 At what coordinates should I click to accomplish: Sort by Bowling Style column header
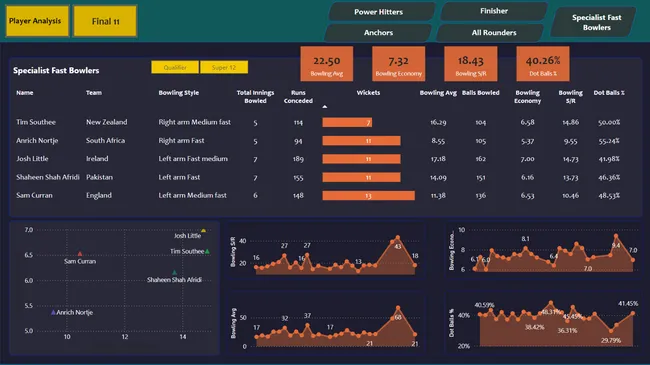pyautogui.click(x=179, y=92)
